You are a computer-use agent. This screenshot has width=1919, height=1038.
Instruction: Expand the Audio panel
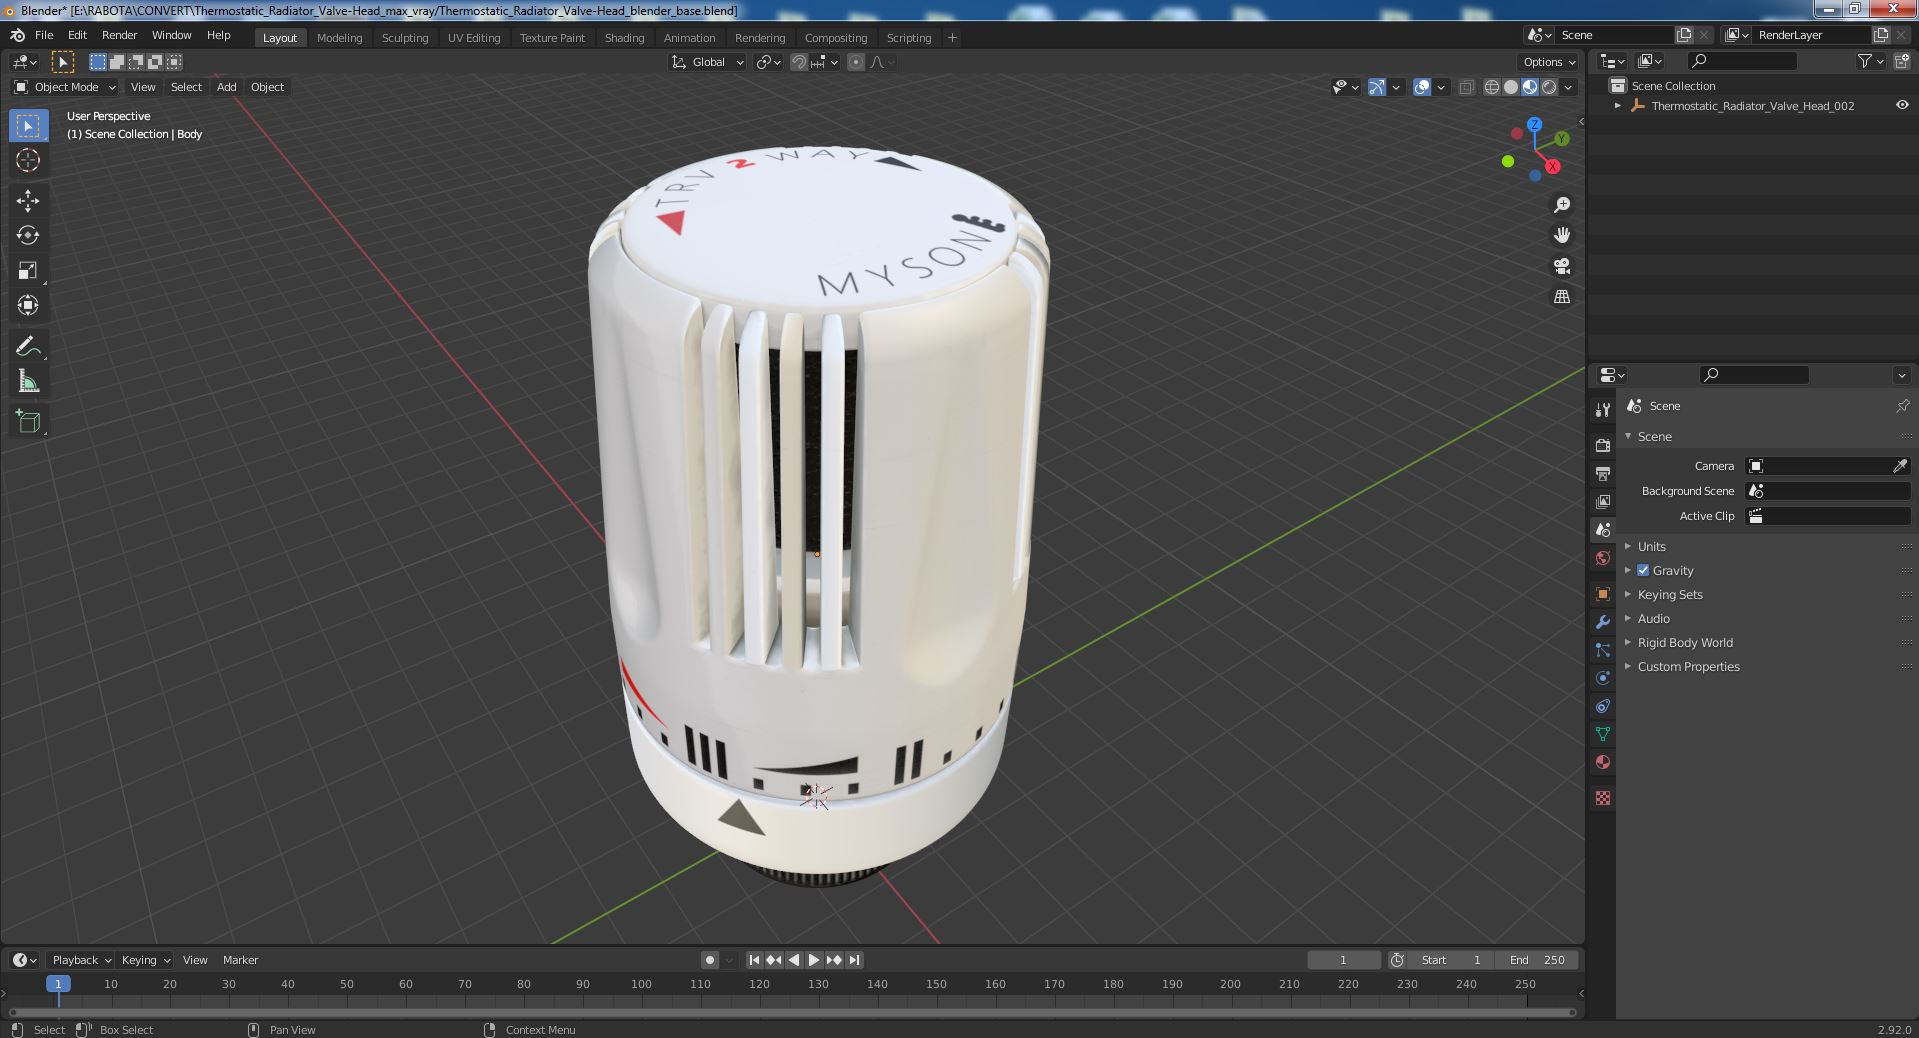tap(1653, 618)
